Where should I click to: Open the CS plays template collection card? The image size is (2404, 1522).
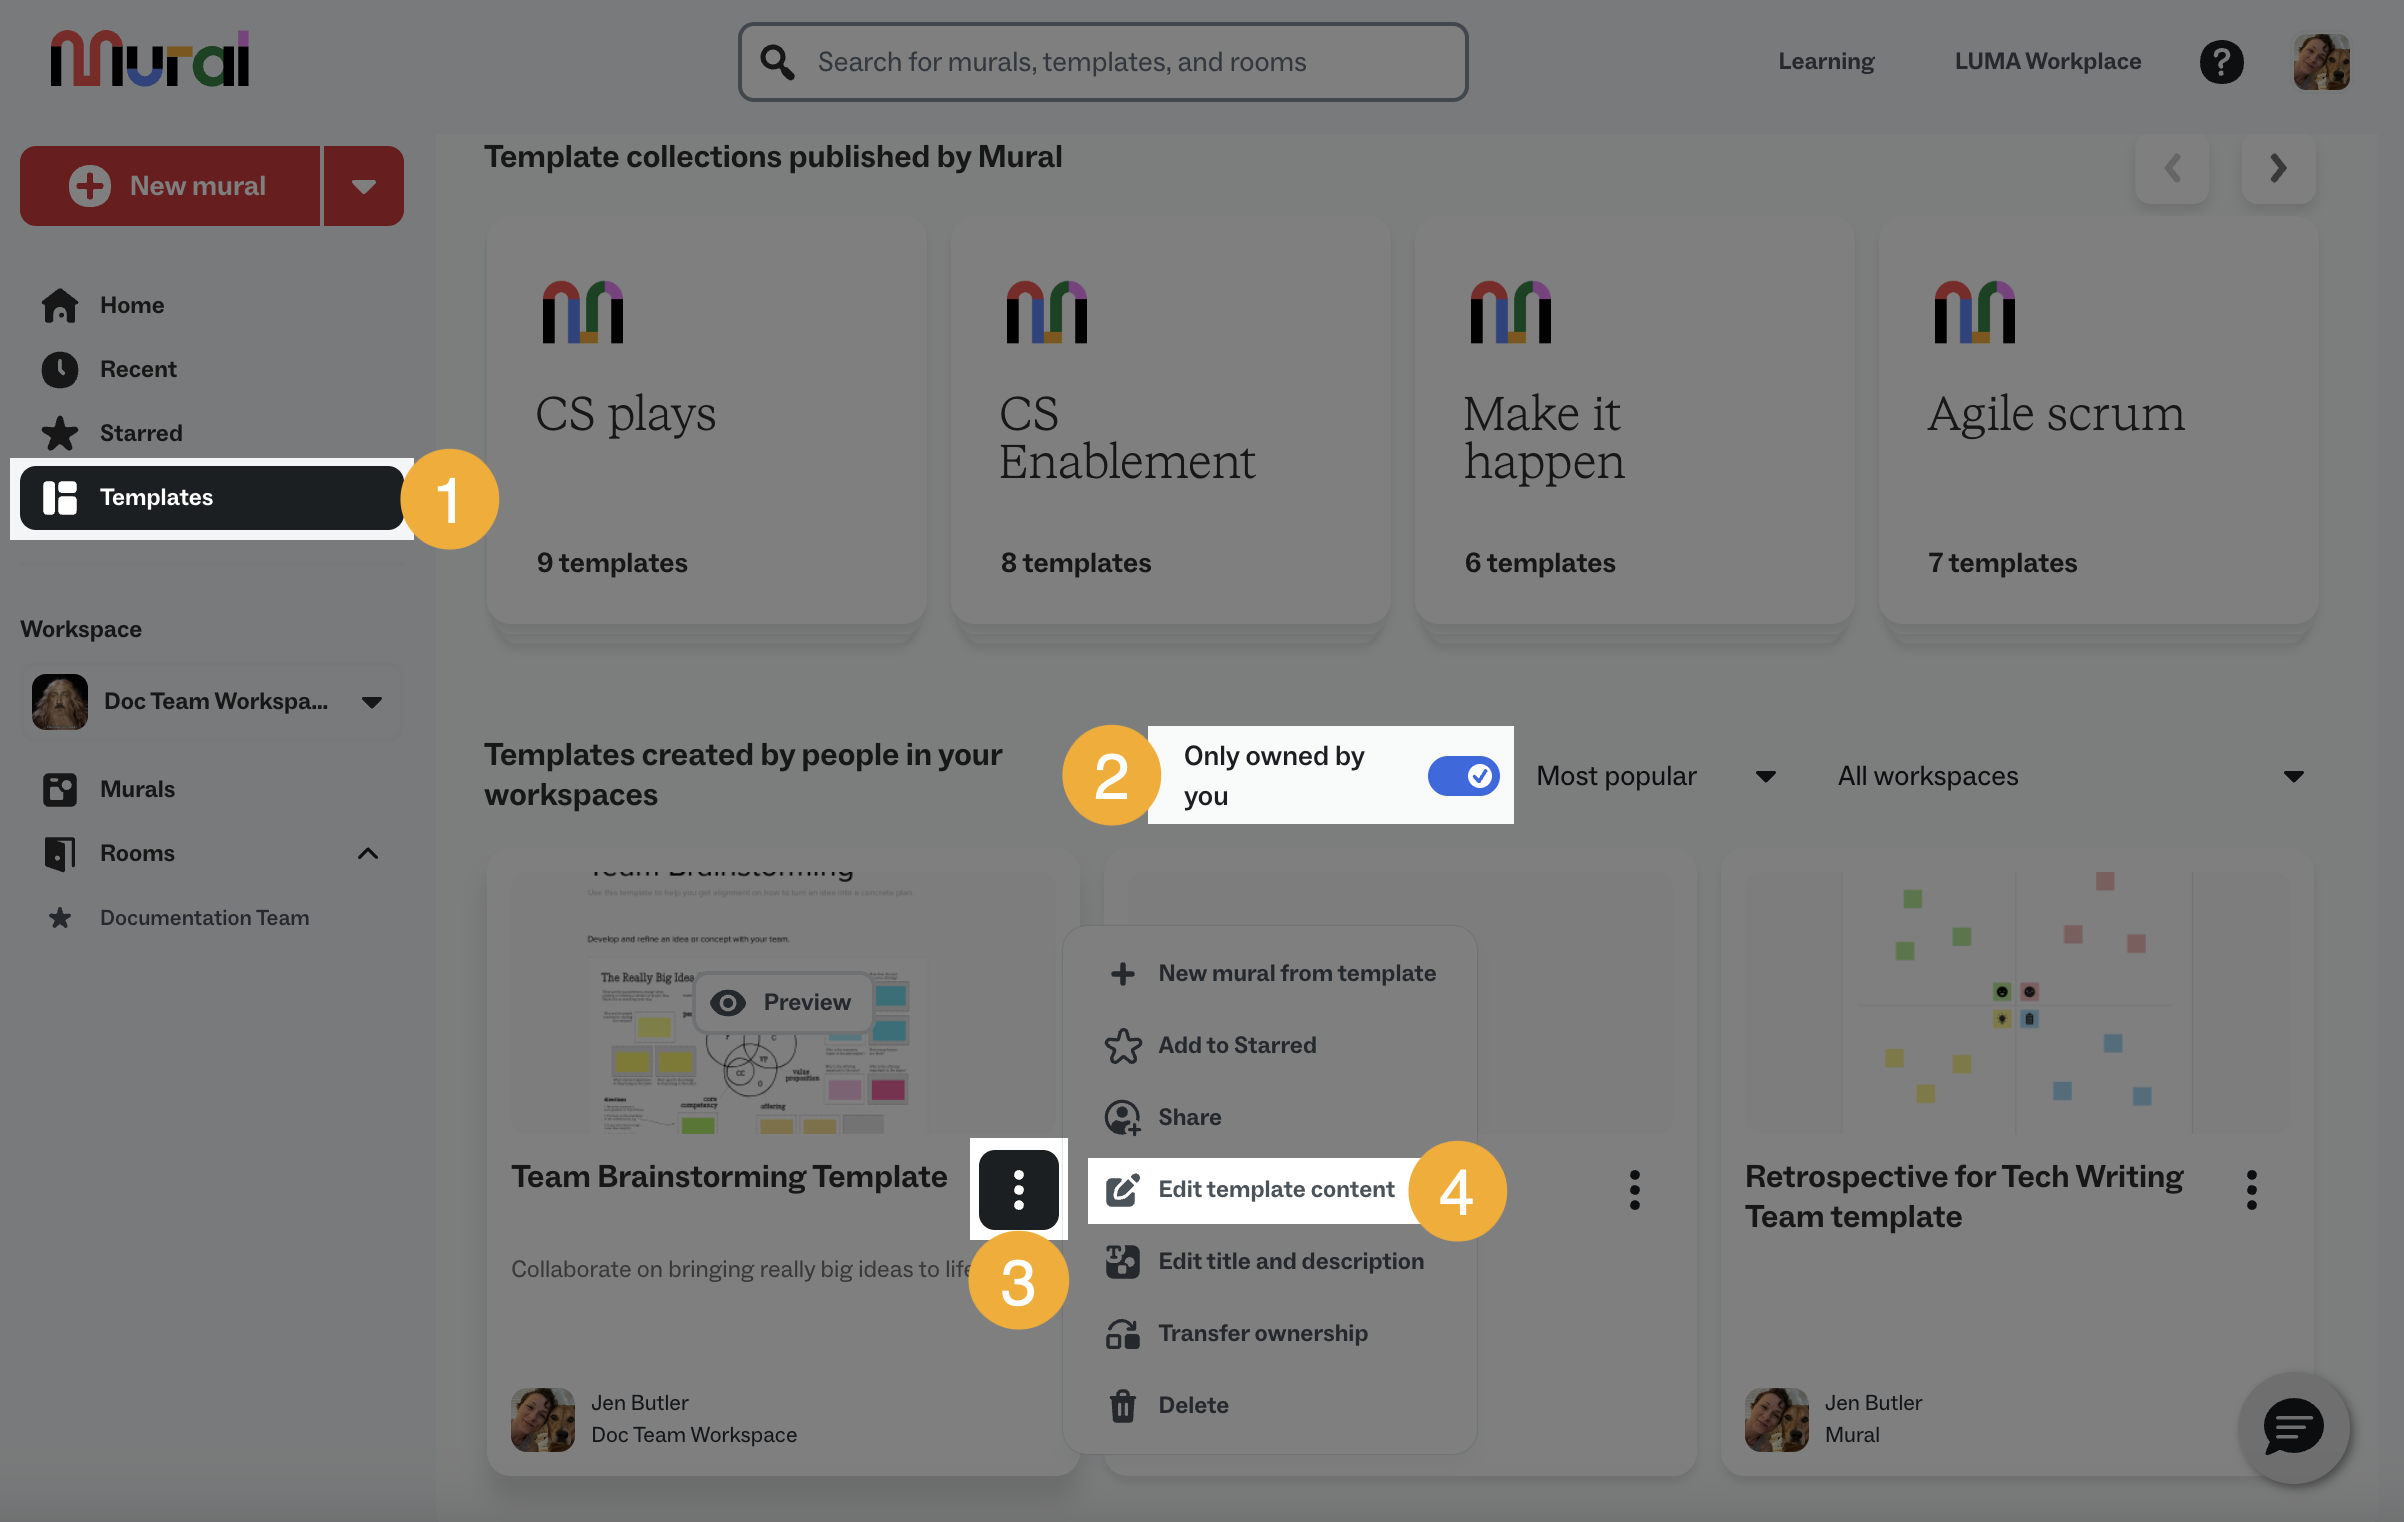click(706, 421)
